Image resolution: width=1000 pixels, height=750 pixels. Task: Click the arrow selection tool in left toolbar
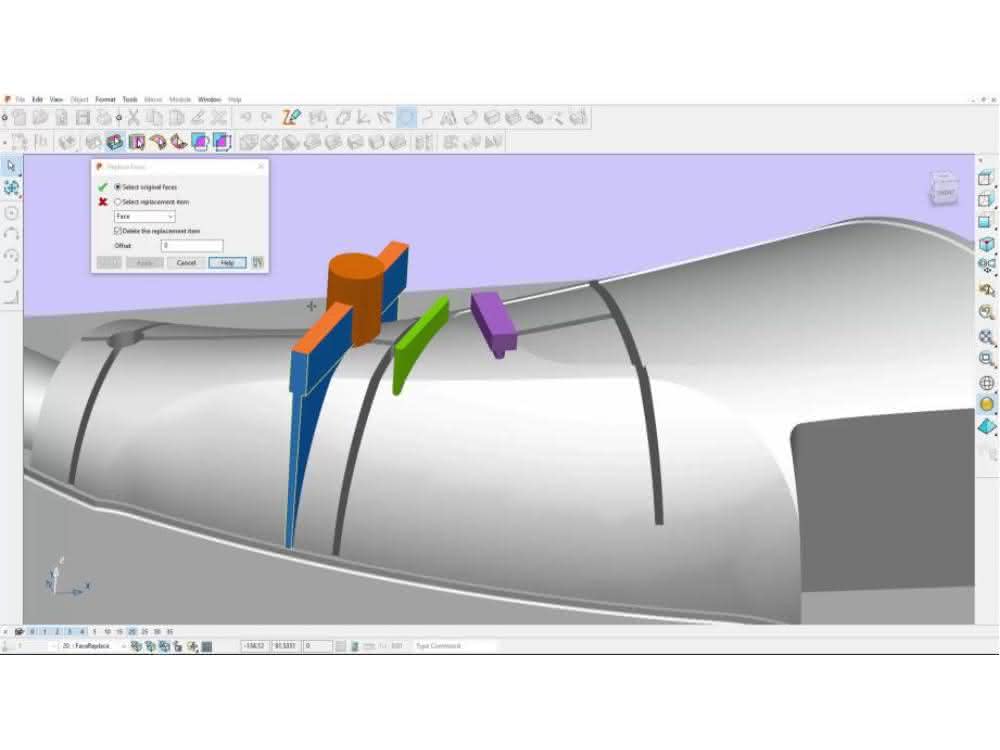pyautogui.click(x=11, y=166)
